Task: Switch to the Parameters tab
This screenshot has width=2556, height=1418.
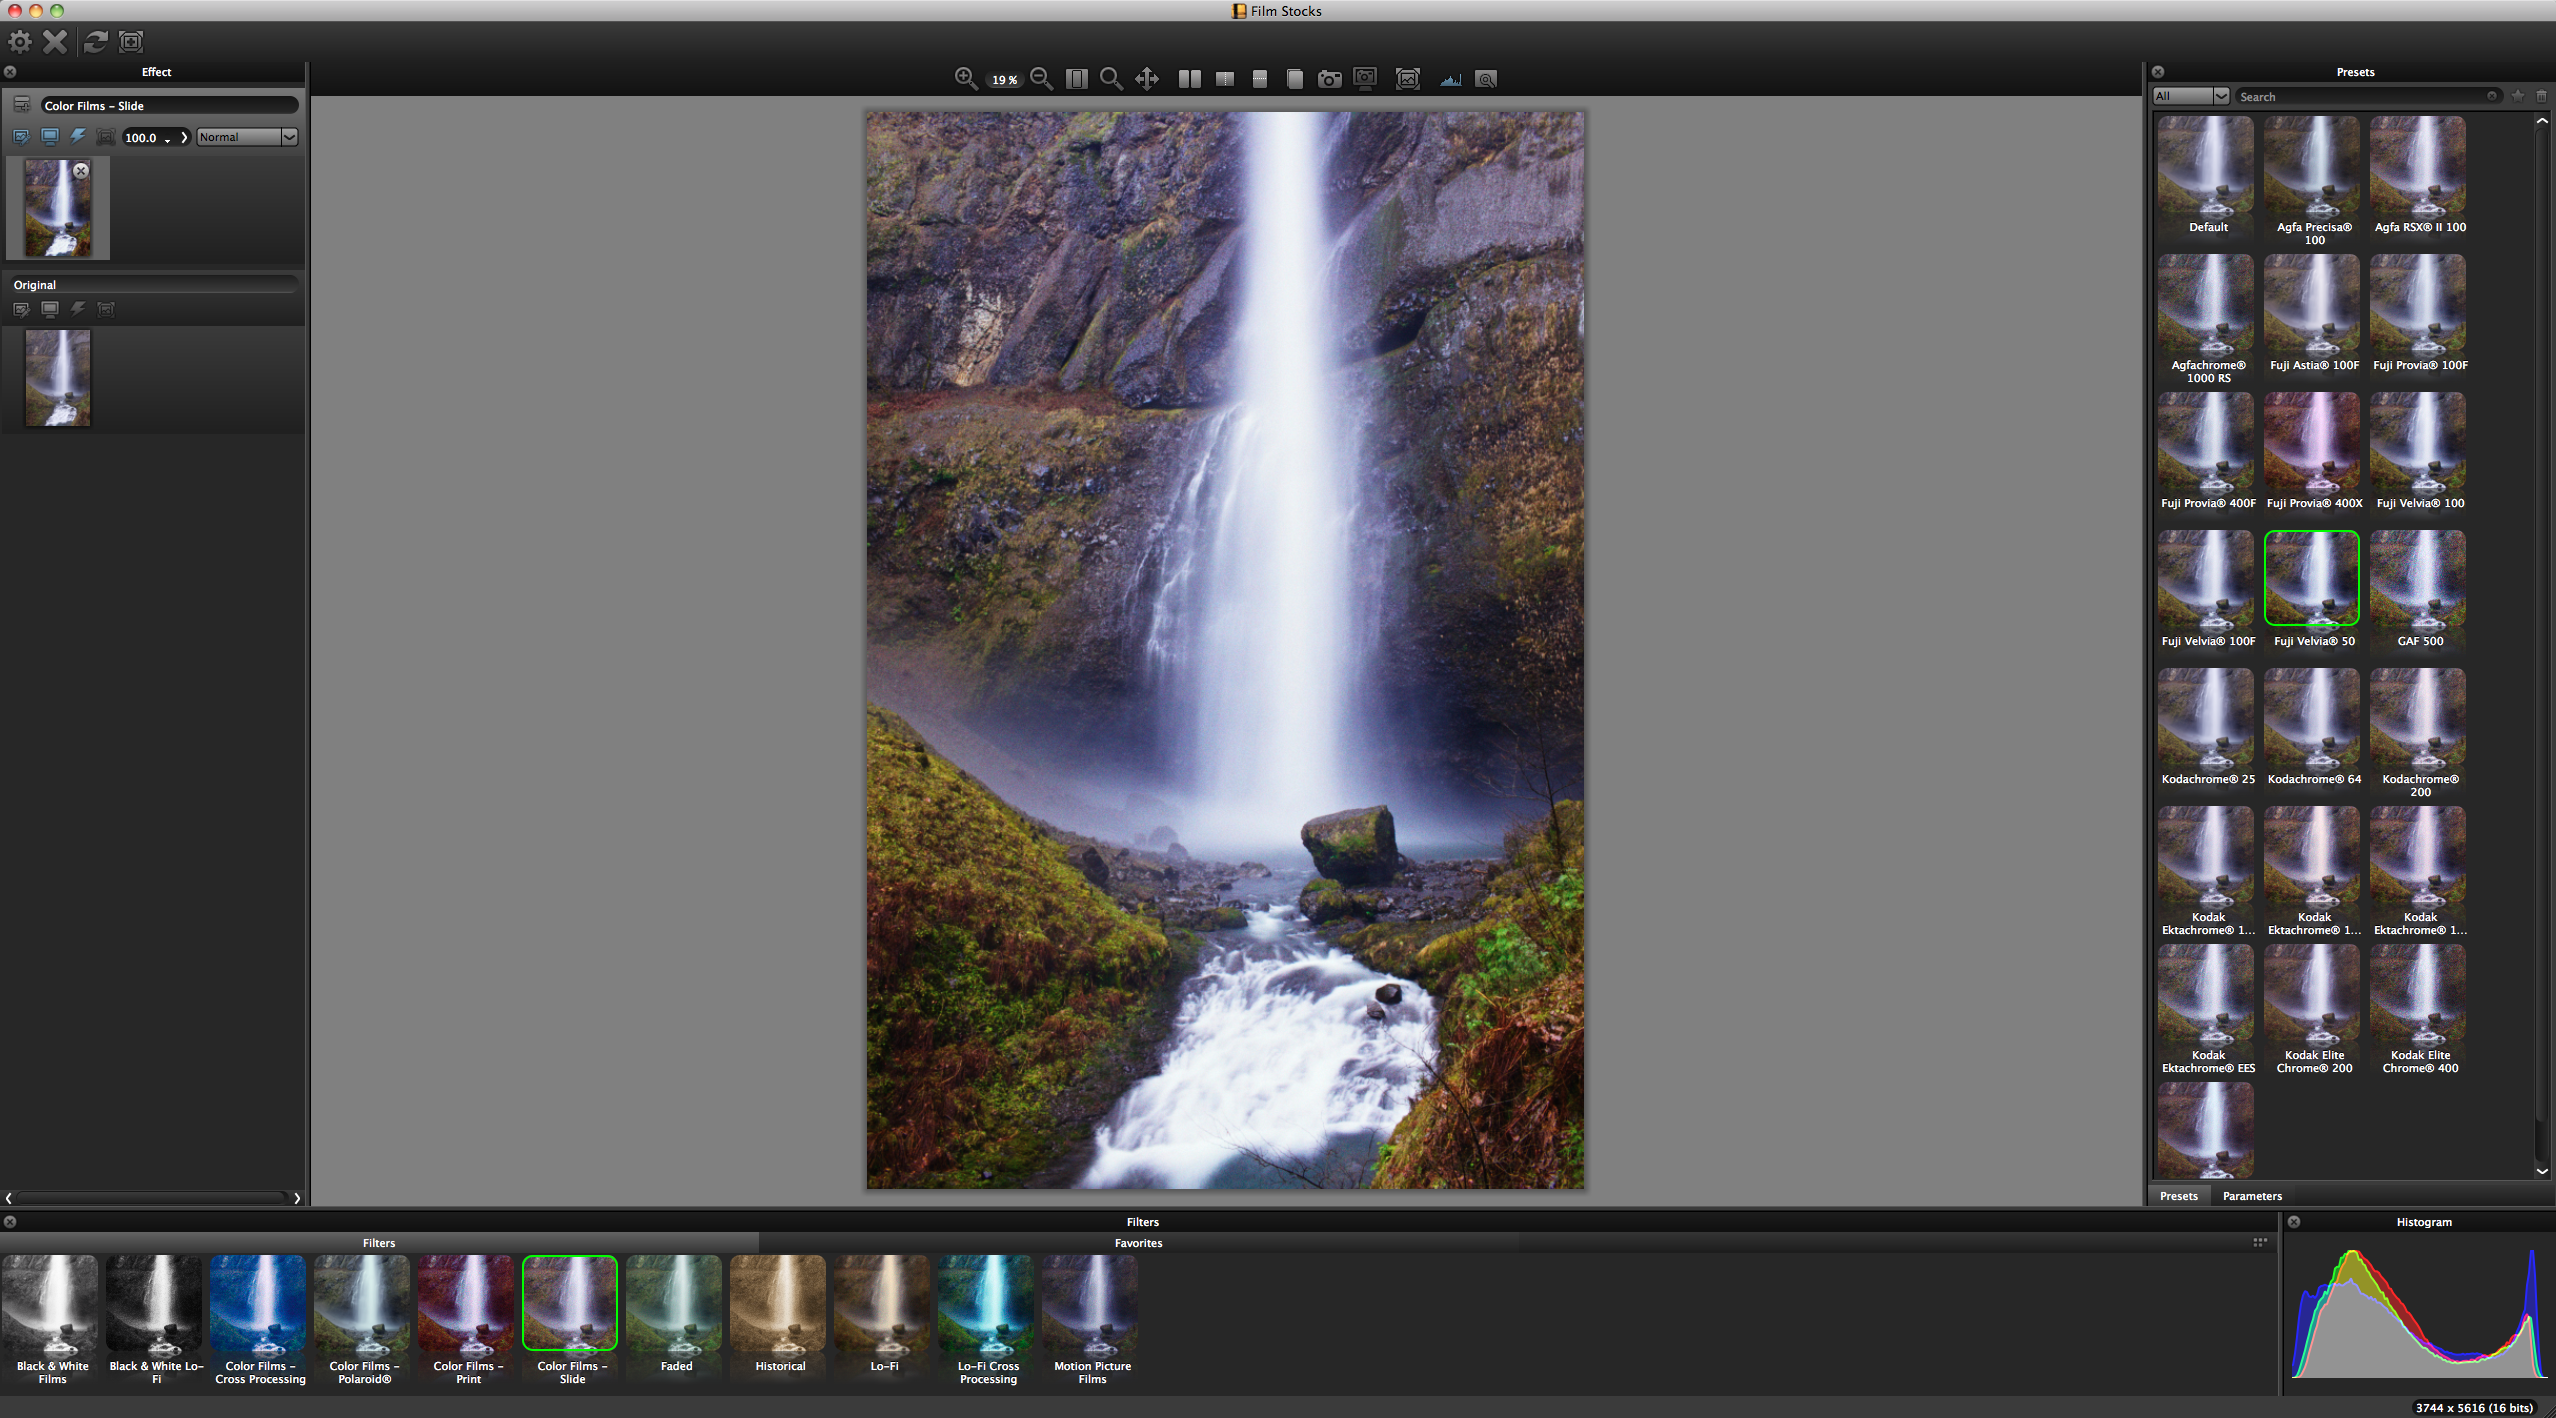Action: [2251, 1196]
